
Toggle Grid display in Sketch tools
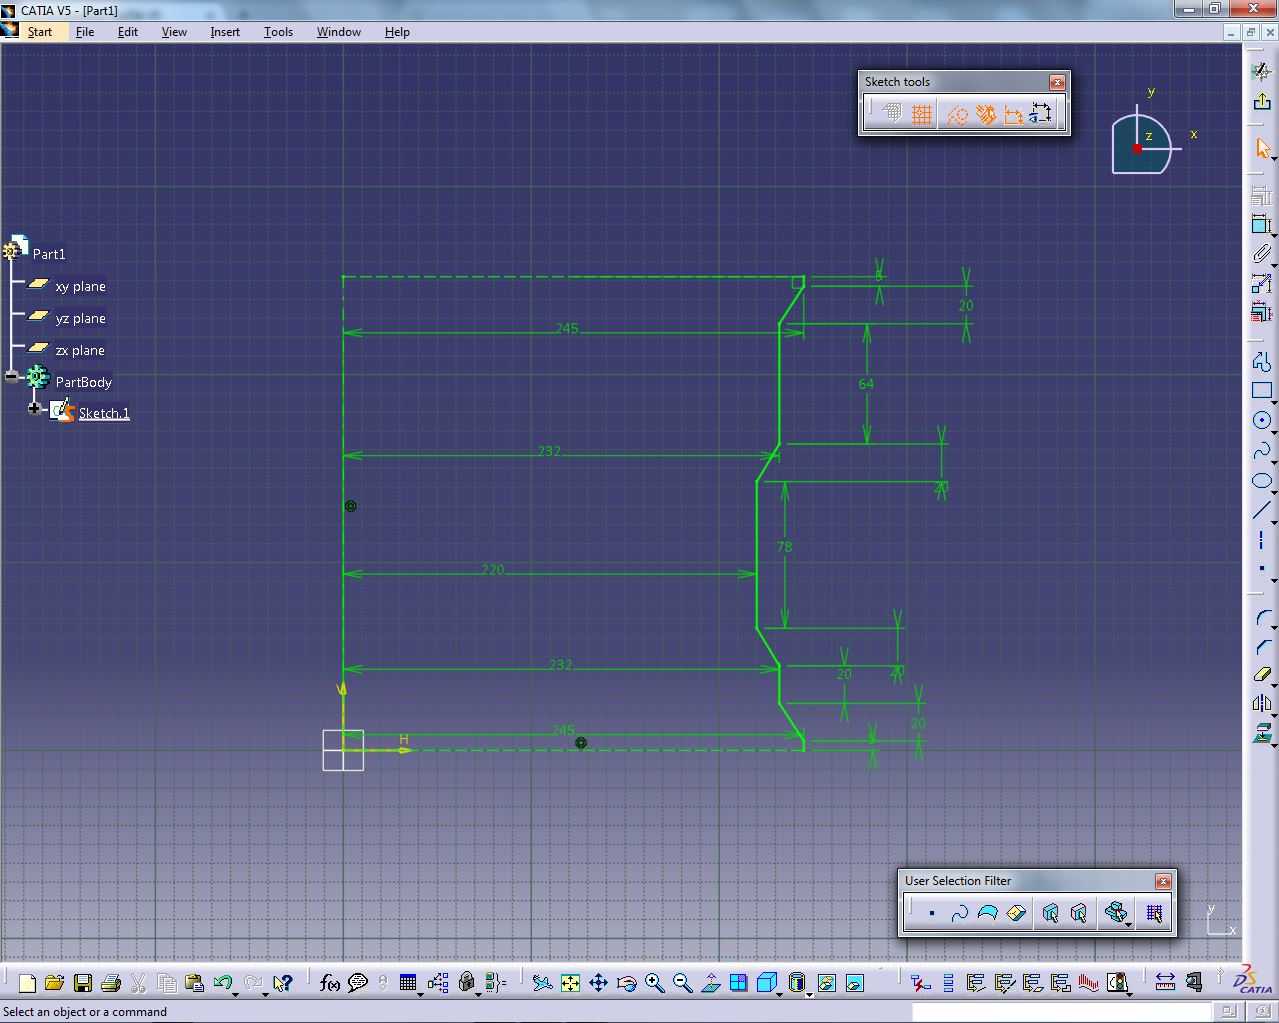click(x=893, y=114)
